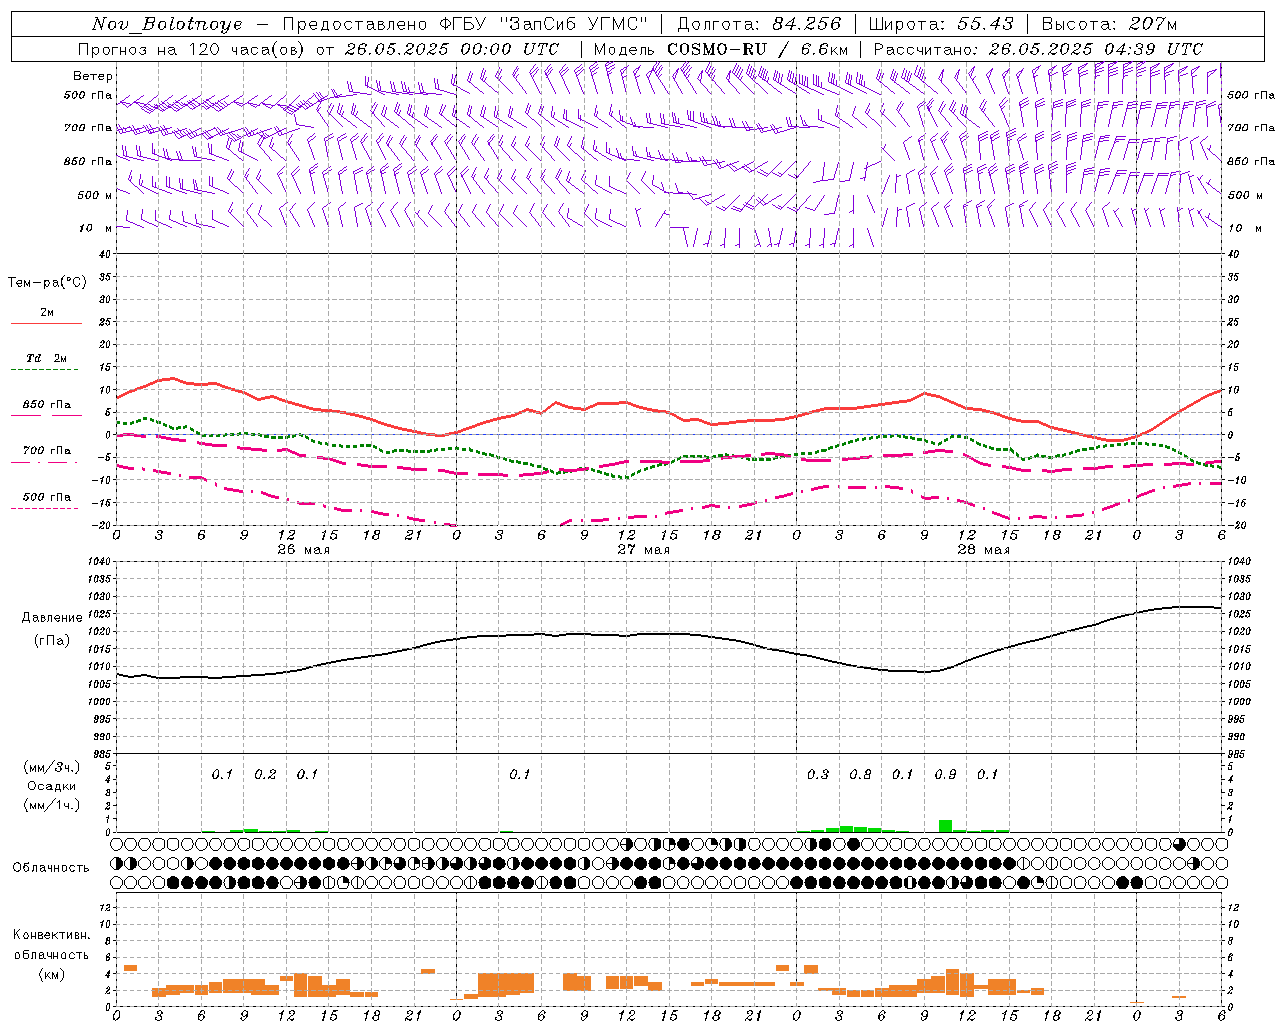1280x1024 pixels.
Task: Click the station name Nov_Bolotnoye in header
Action: (x=167, y=24)
